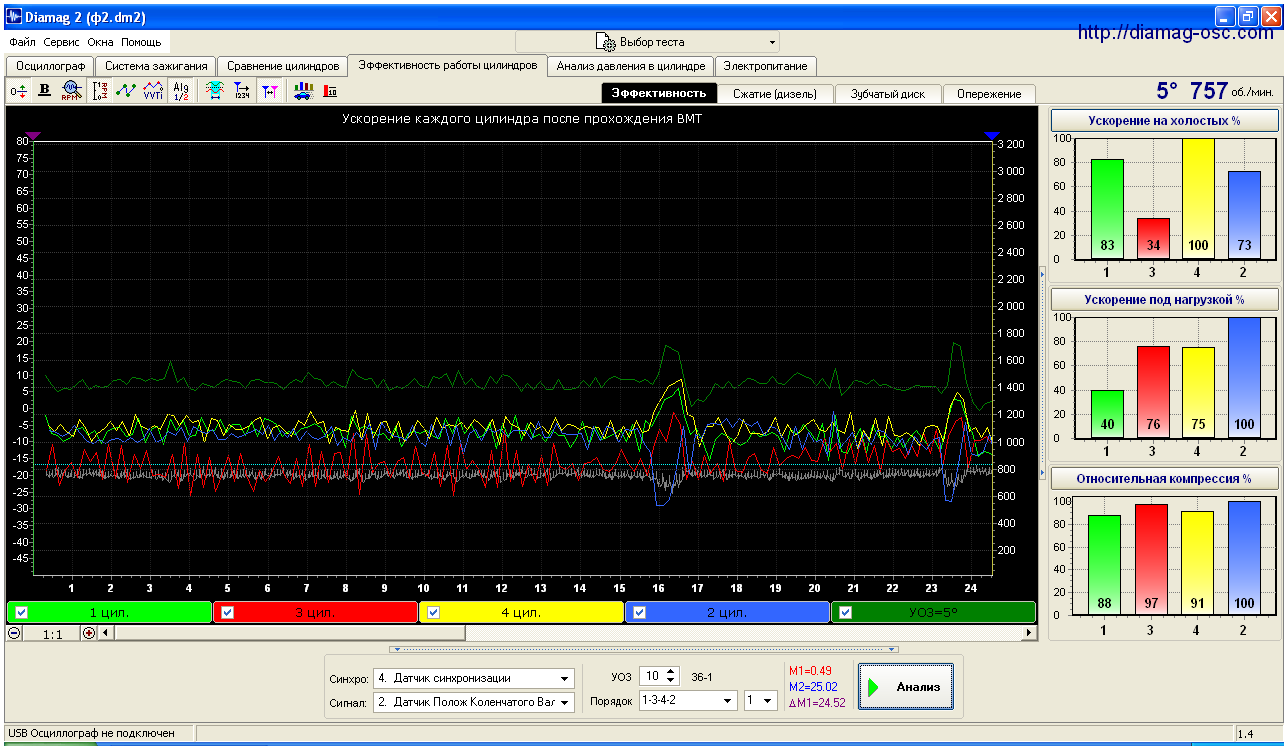1288x746 pixels.
Task: Toggle the УОЗ=5° checkbox
Action: (x=845, y=612)
